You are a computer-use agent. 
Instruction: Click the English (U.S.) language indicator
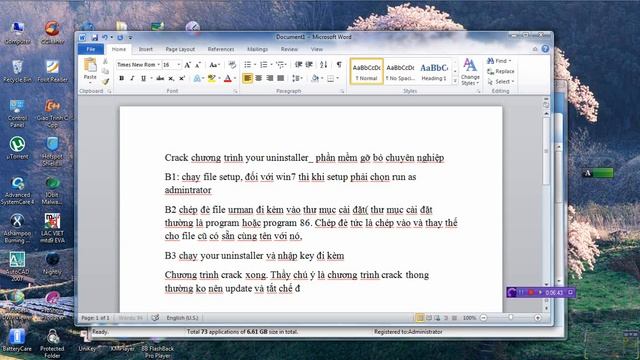182,318
